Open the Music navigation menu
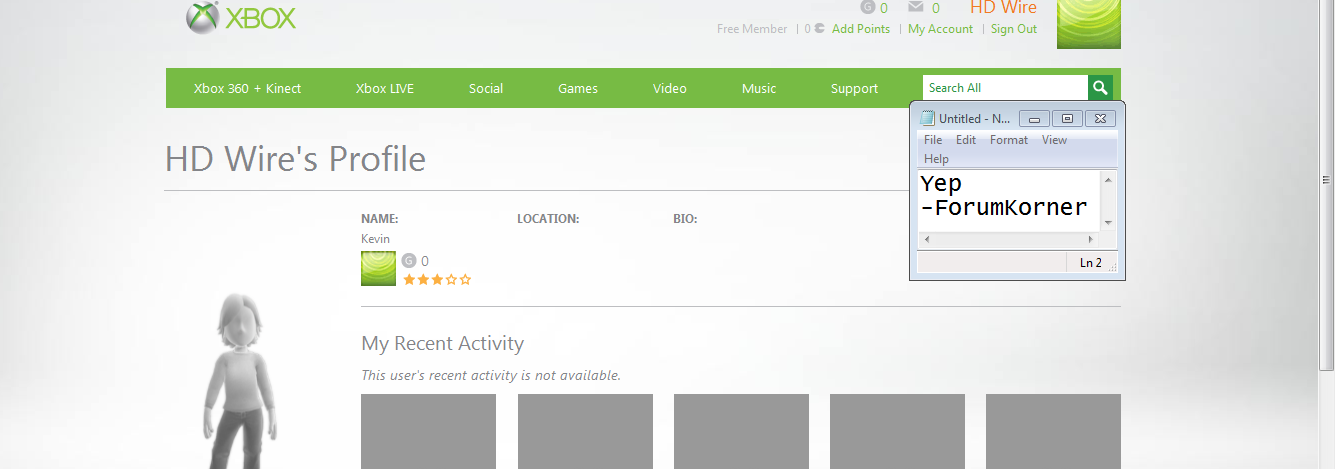 (759, 88)
